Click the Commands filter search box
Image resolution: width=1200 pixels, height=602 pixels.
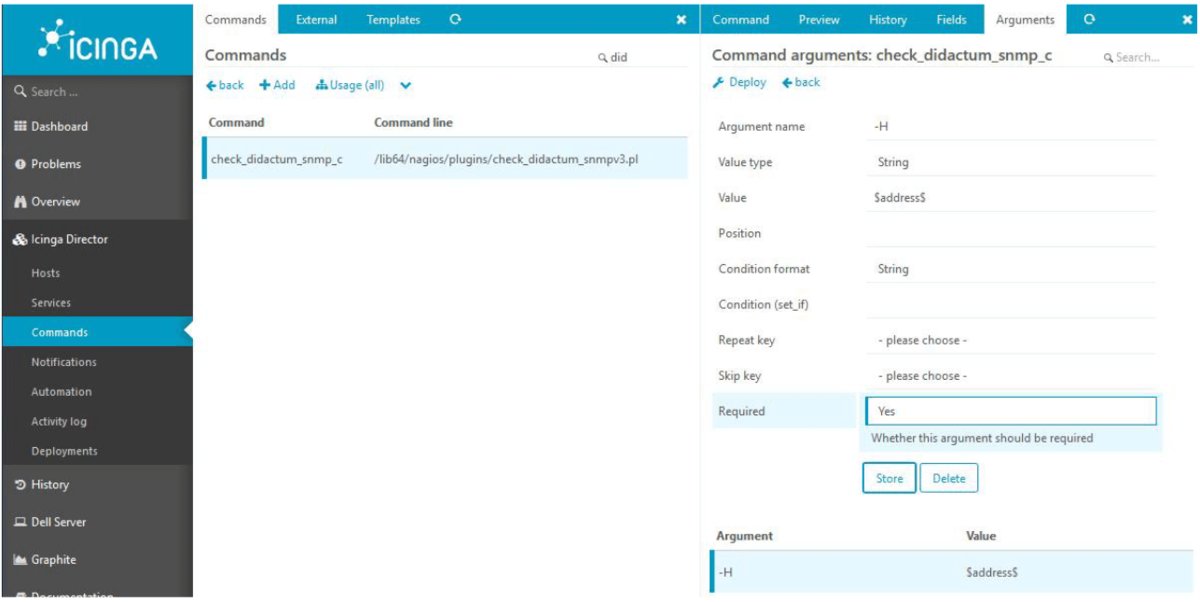tap(640, 58)
